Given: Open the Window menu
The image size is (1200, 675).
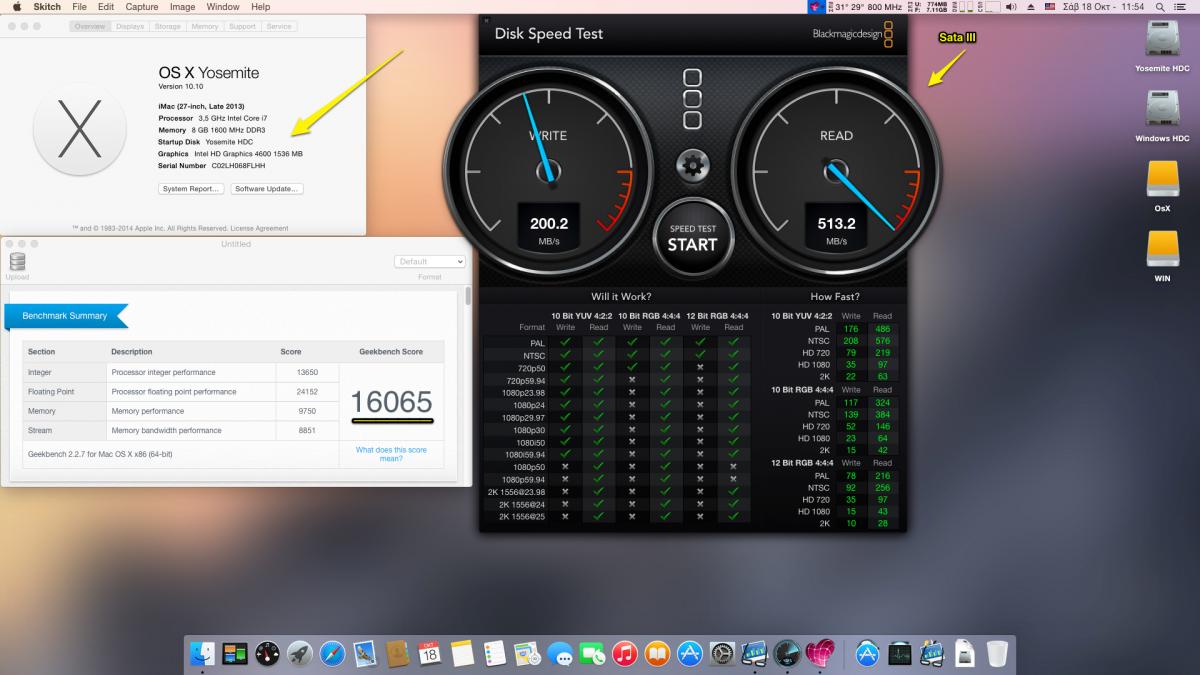Looking at the screenshot, I should (x=222, y=7).
